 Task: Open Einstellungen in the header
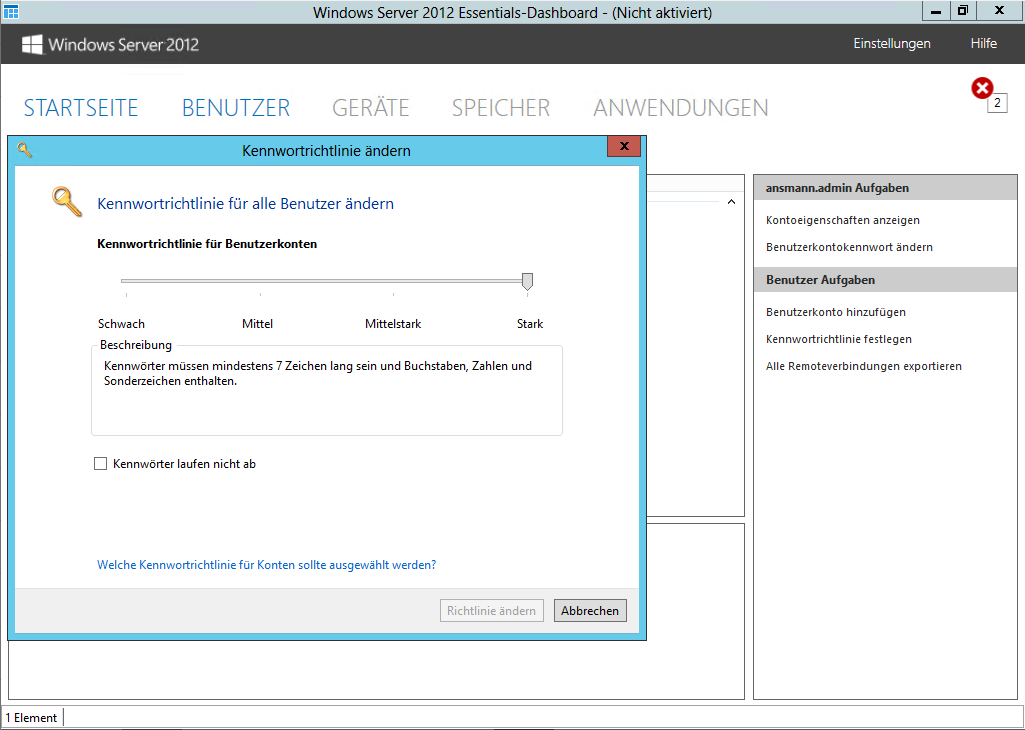click(891, 44)
